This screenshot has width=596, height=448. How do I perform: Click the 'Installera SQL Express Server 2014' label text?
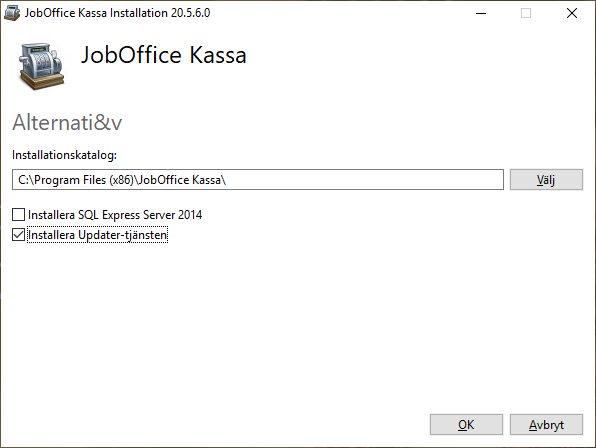(115, 215)
